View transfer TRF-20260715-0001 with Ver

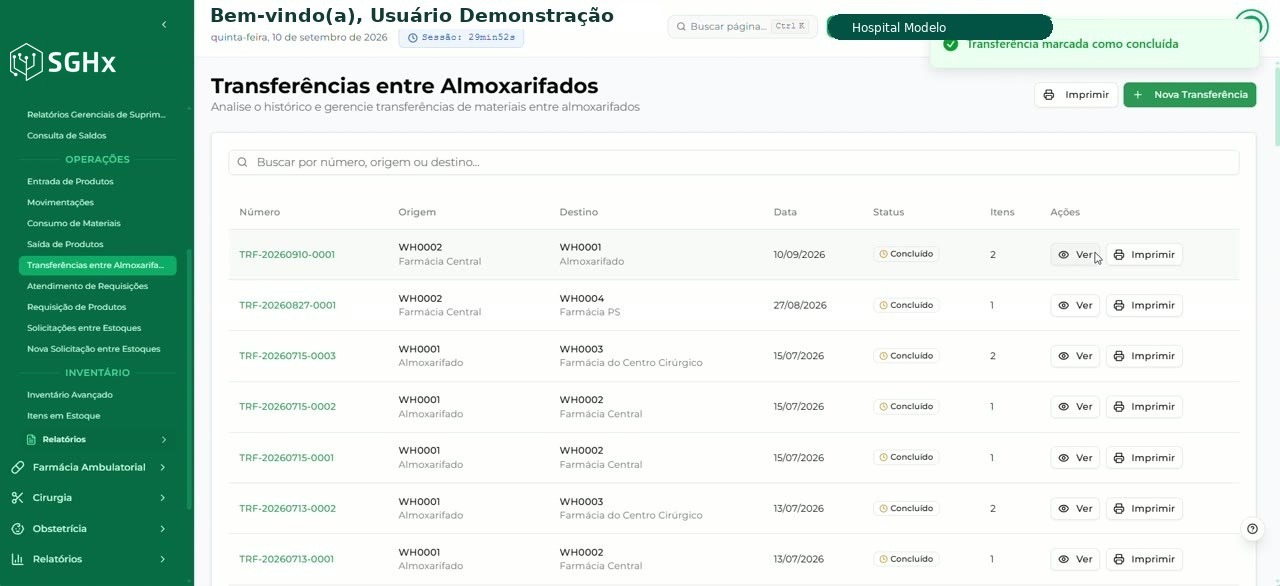[x=1075, y=458]
